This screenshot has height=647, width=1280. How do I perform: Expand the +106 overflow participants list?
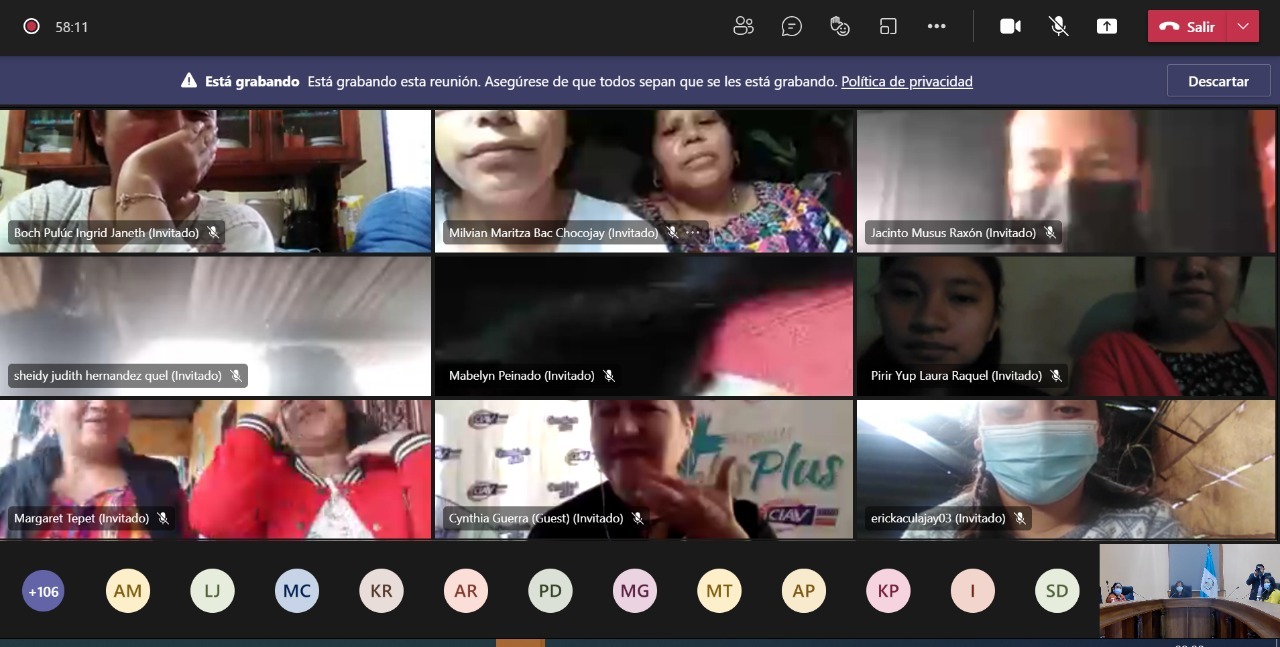43,591
